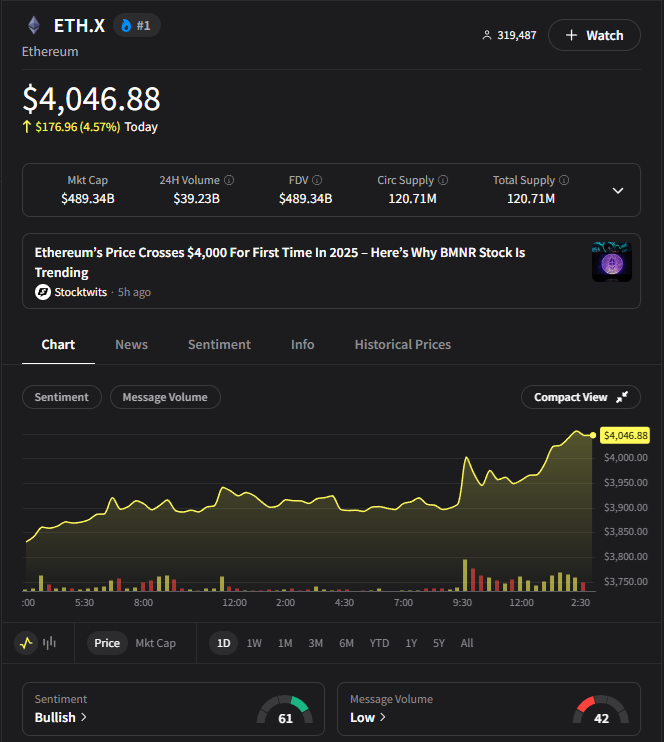Click the 24H Volume $39.23B value
The height and width of the screenshot is (742, 664).
(x=196, y=199)
